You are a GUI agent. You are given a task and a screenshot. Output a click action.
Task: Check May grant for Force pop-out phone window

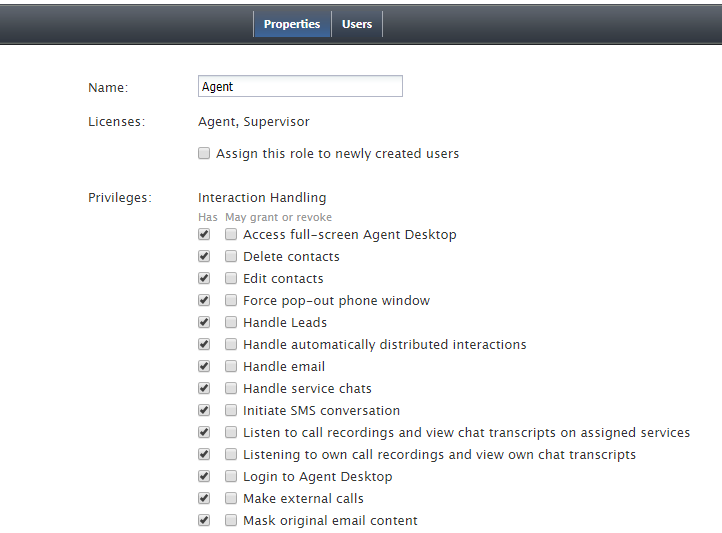(x=231, y=301)
